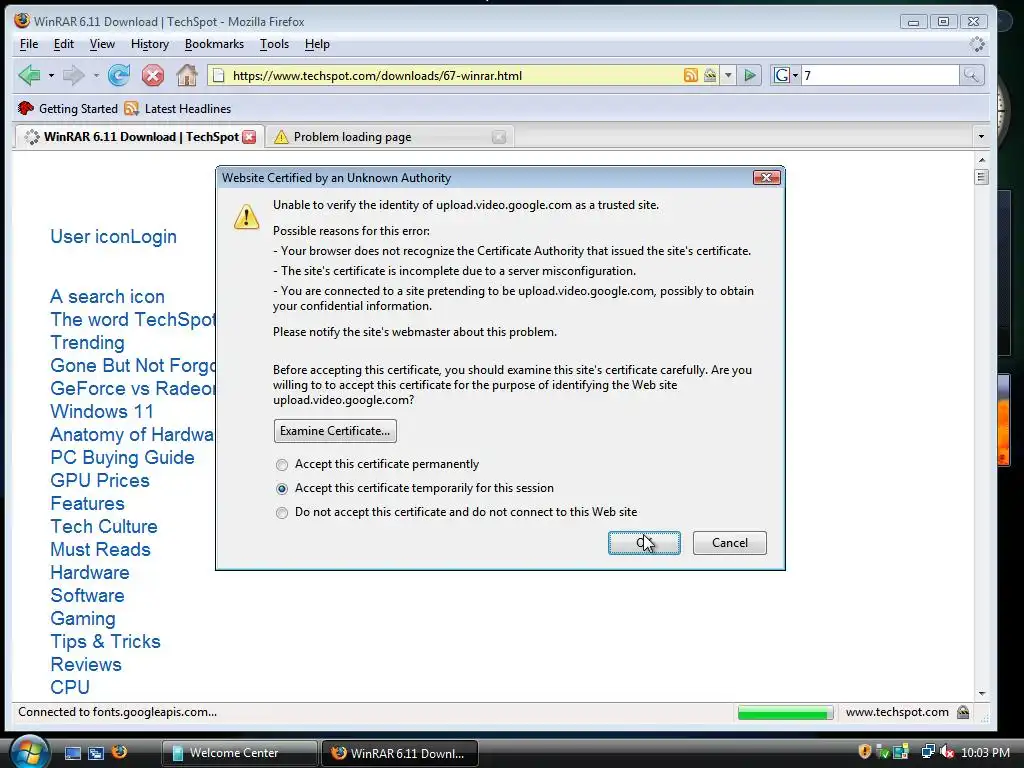Reload the current page

coord(119,75)
